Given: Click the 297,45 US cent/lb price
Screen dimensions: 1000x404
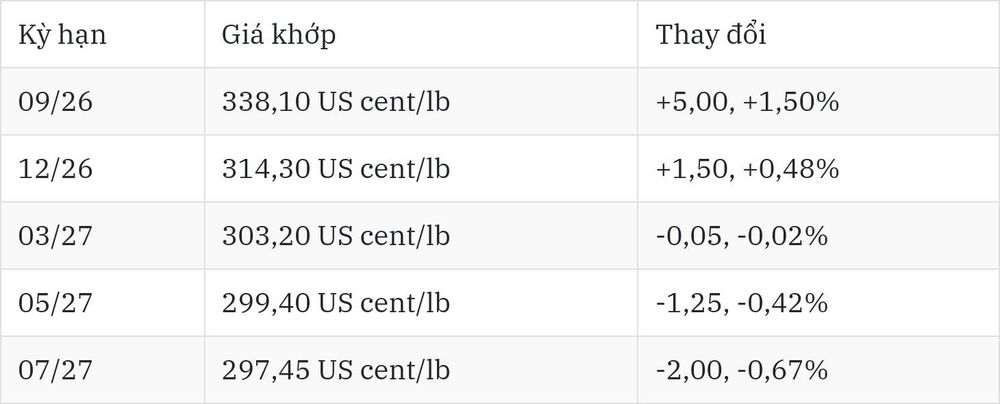Looking at the screenshot, I should [x=336, y=370].
